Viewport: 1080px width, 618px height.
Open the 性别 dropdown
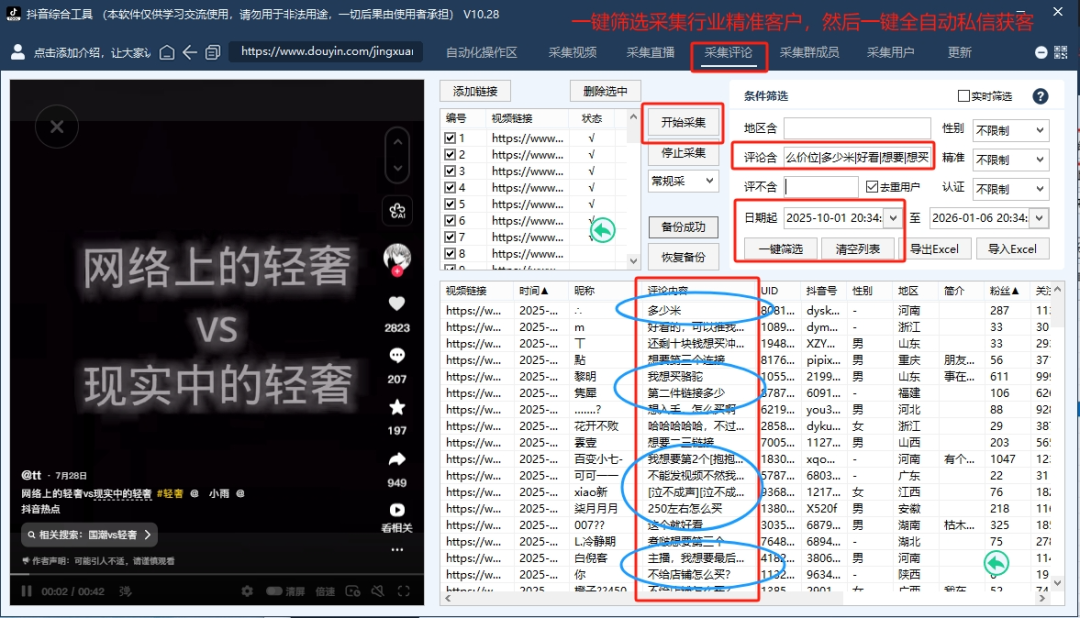tap(1010, 130)
